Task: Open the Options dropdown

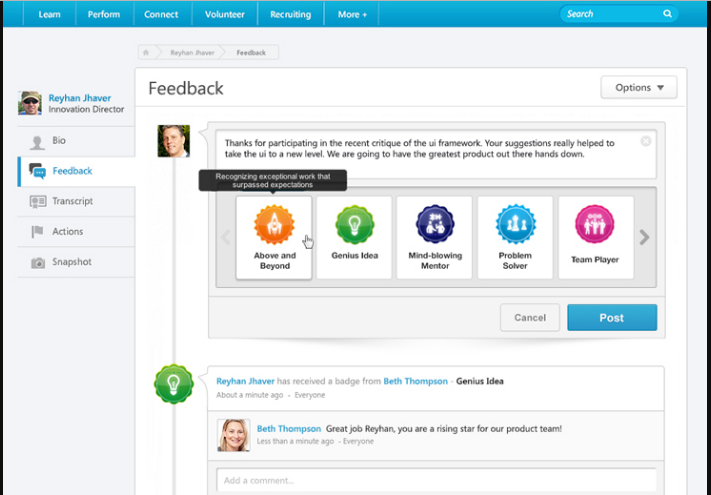Action: pos(639,88)
